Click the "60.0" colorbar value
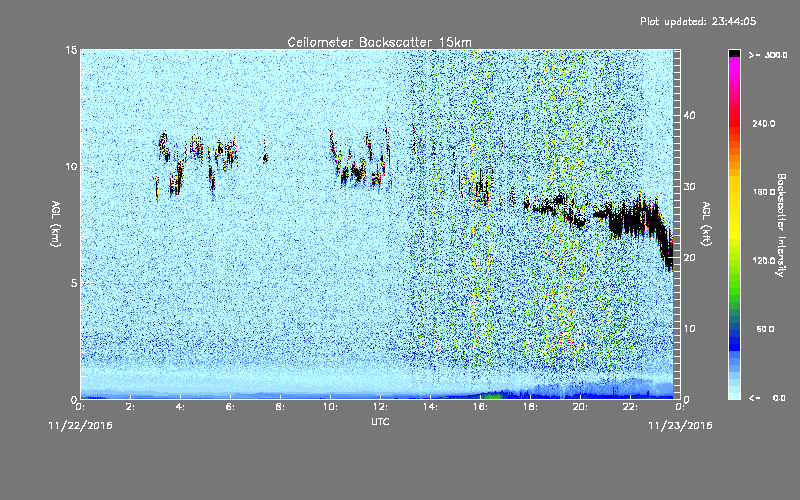The height and width of the screenshot is (500, 800). 765,329
